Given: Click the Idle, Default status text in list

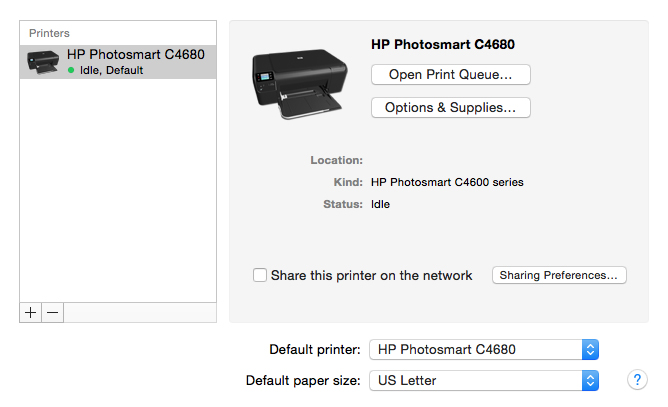Looking at the screenshot, I should pyautogui.click(x=111, y=71).
